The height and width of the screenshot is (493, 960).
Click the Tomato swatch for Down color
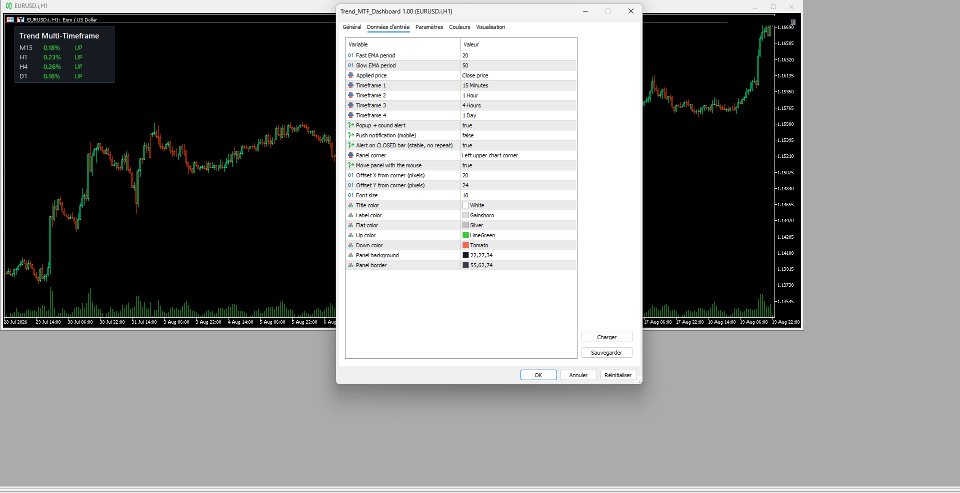point(465,245)
